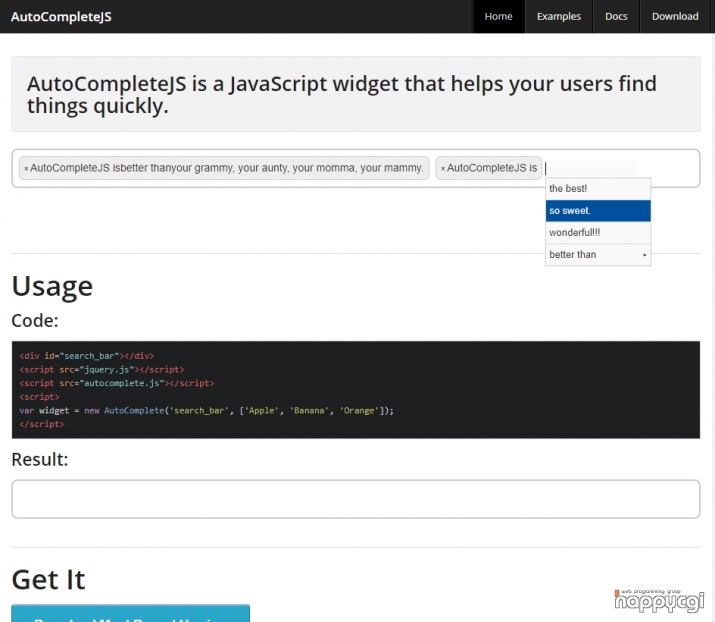The width and height of the screenshot is (715, 622).
Task: Choose the highlighted 'so sweet.' suggestion
Action: tap(598, 211)
